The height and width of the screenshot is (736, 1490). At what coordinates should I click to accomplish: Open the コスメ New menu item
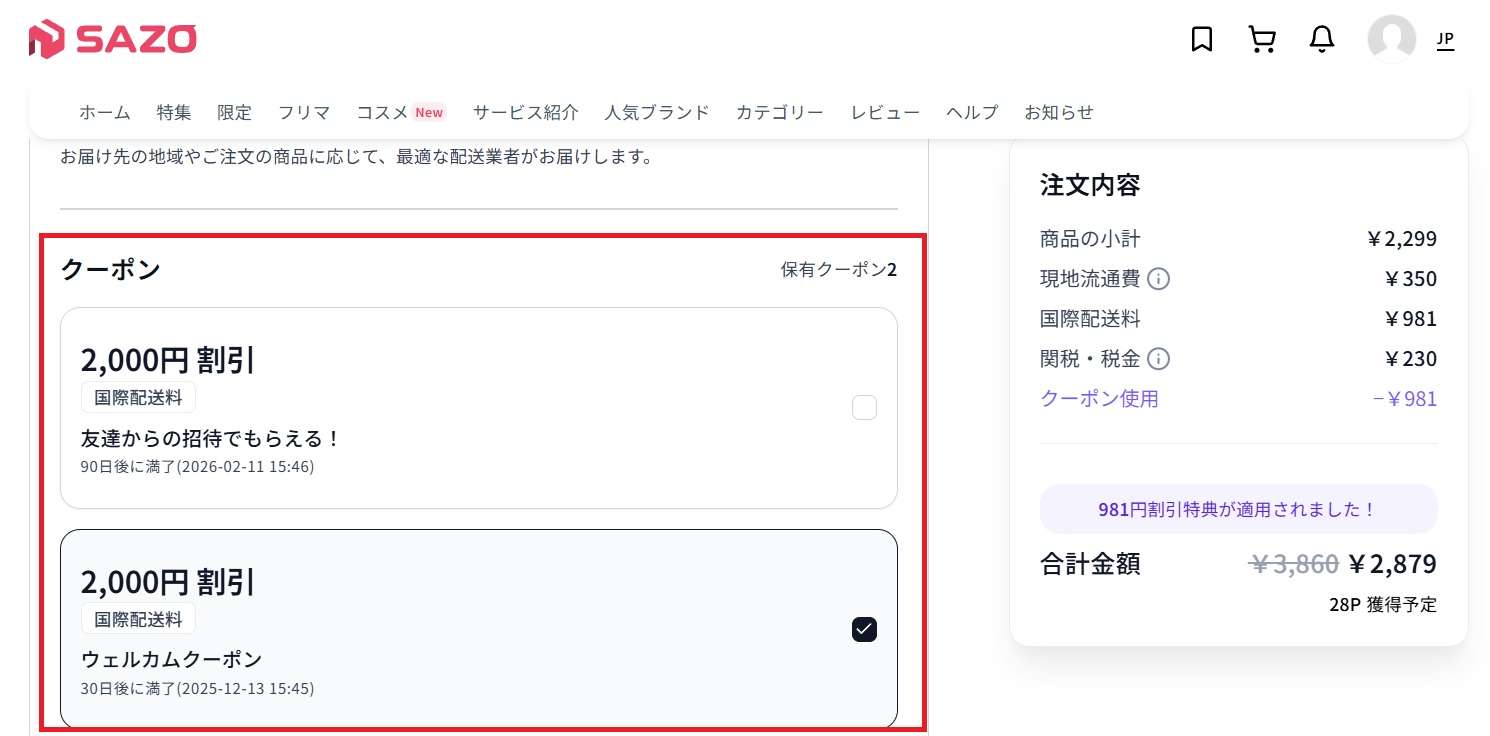pyautogui.click(x=400, y=112)
